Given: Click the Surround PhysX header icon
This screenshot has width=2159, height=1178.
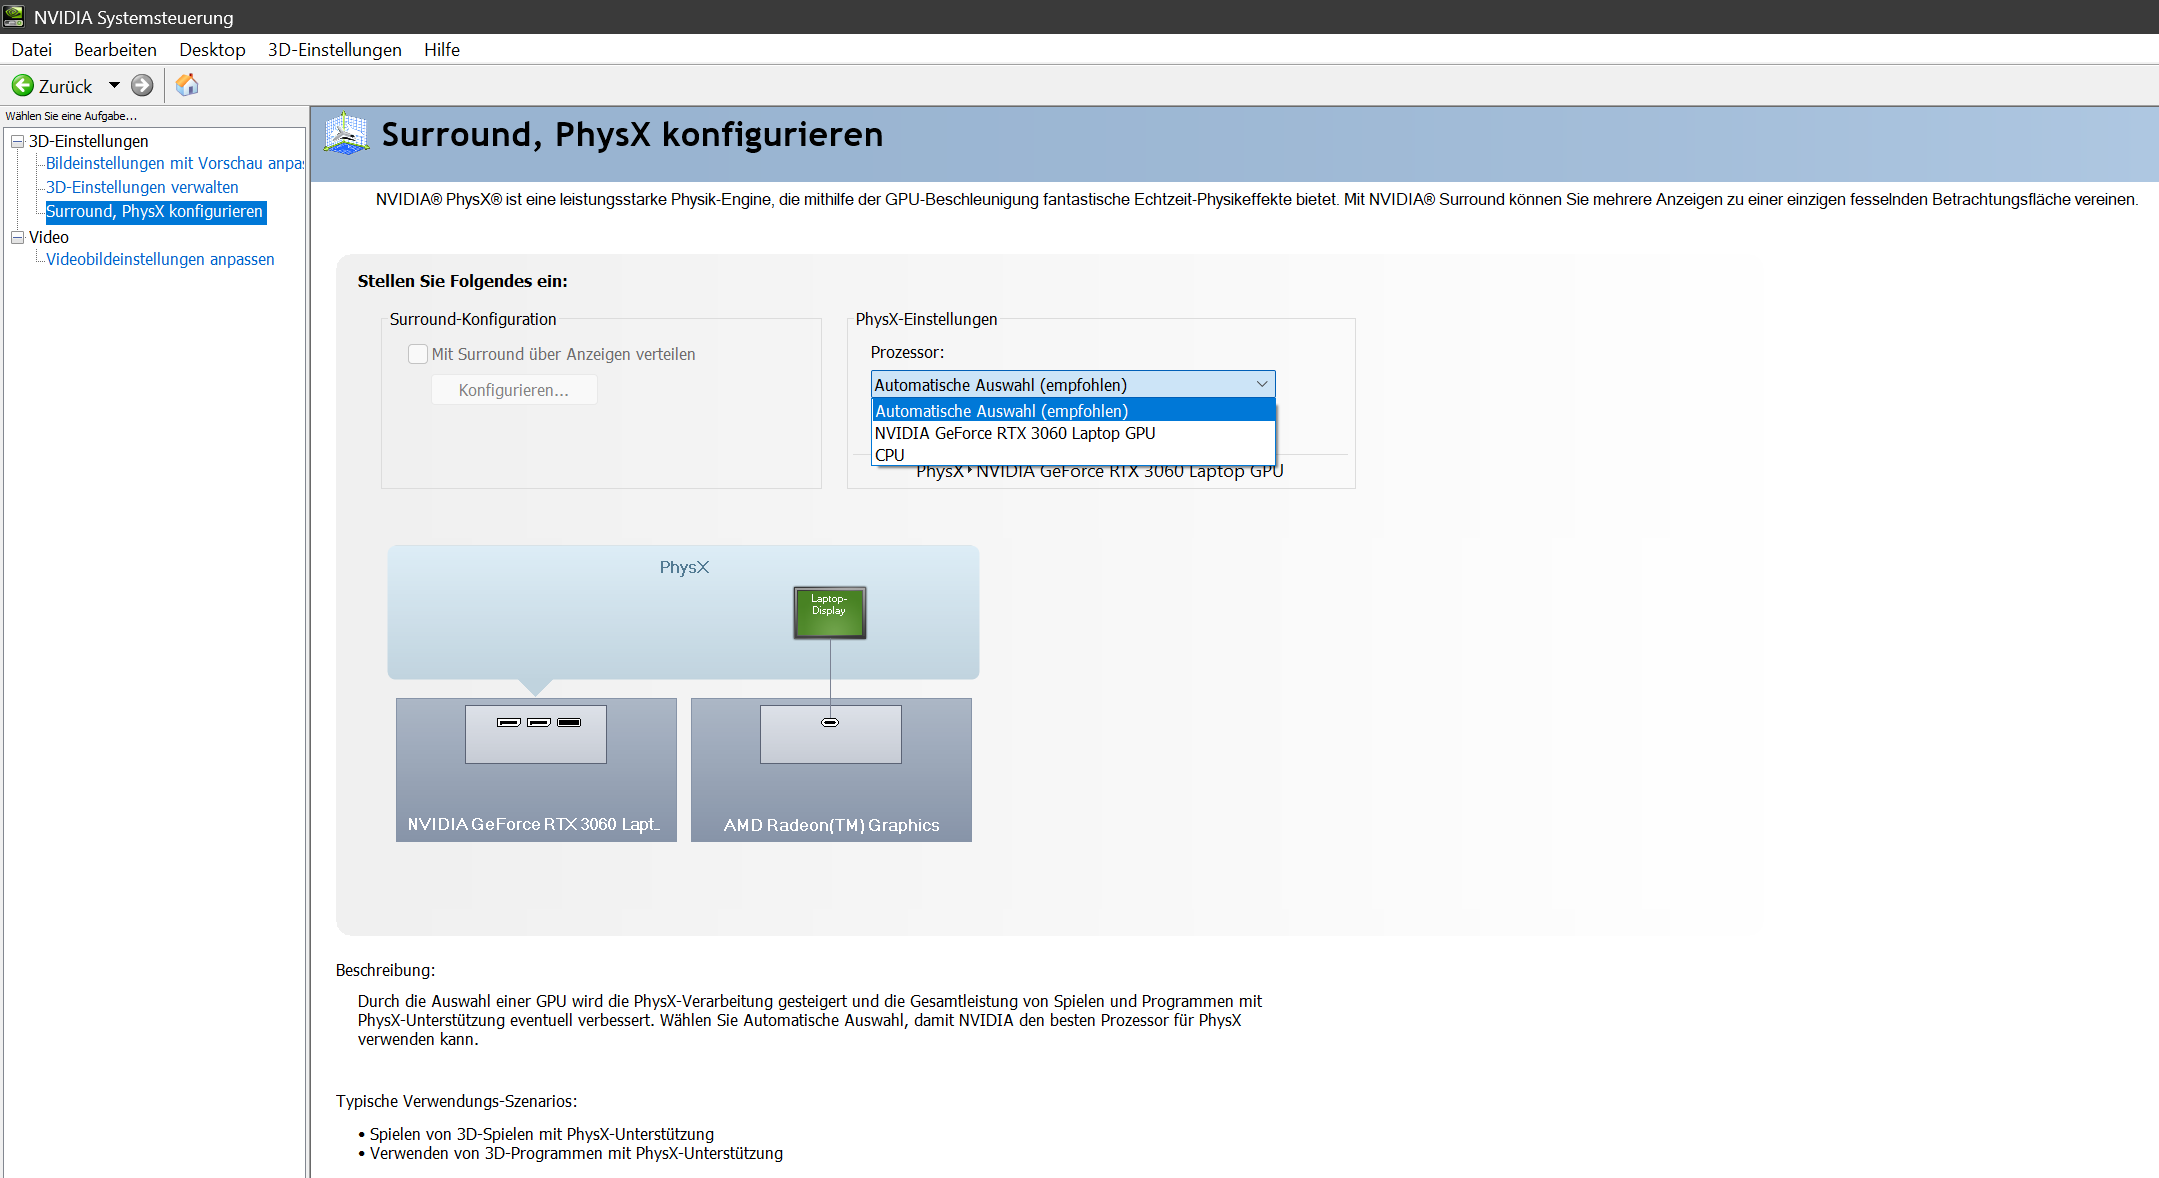Looking at the screenshot, I should (347, 134).
